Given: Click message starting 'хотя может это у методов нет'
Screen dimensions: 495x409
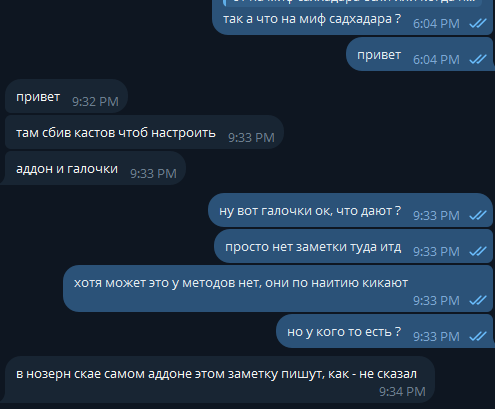Looking at the screenshot, I should (278, 289).
